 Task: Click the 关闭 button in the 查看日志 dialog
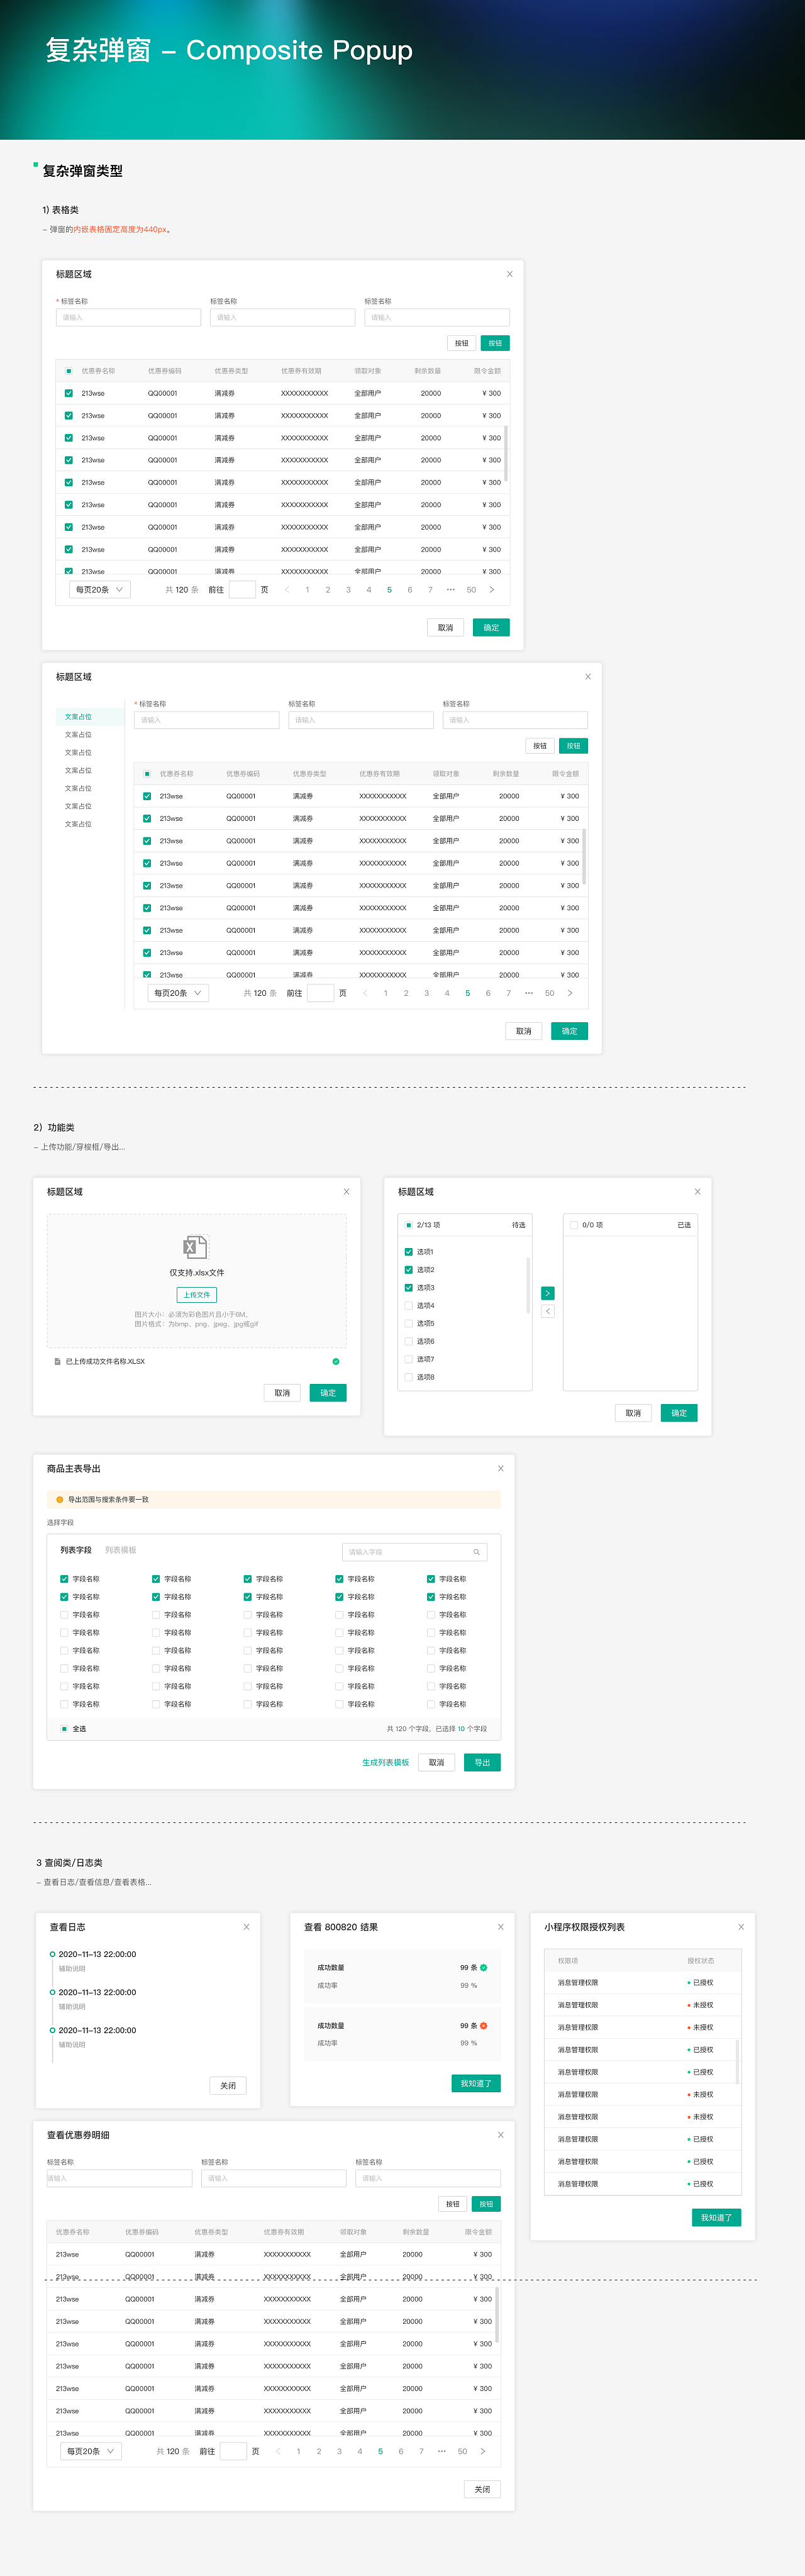(x=228, y=2085)
